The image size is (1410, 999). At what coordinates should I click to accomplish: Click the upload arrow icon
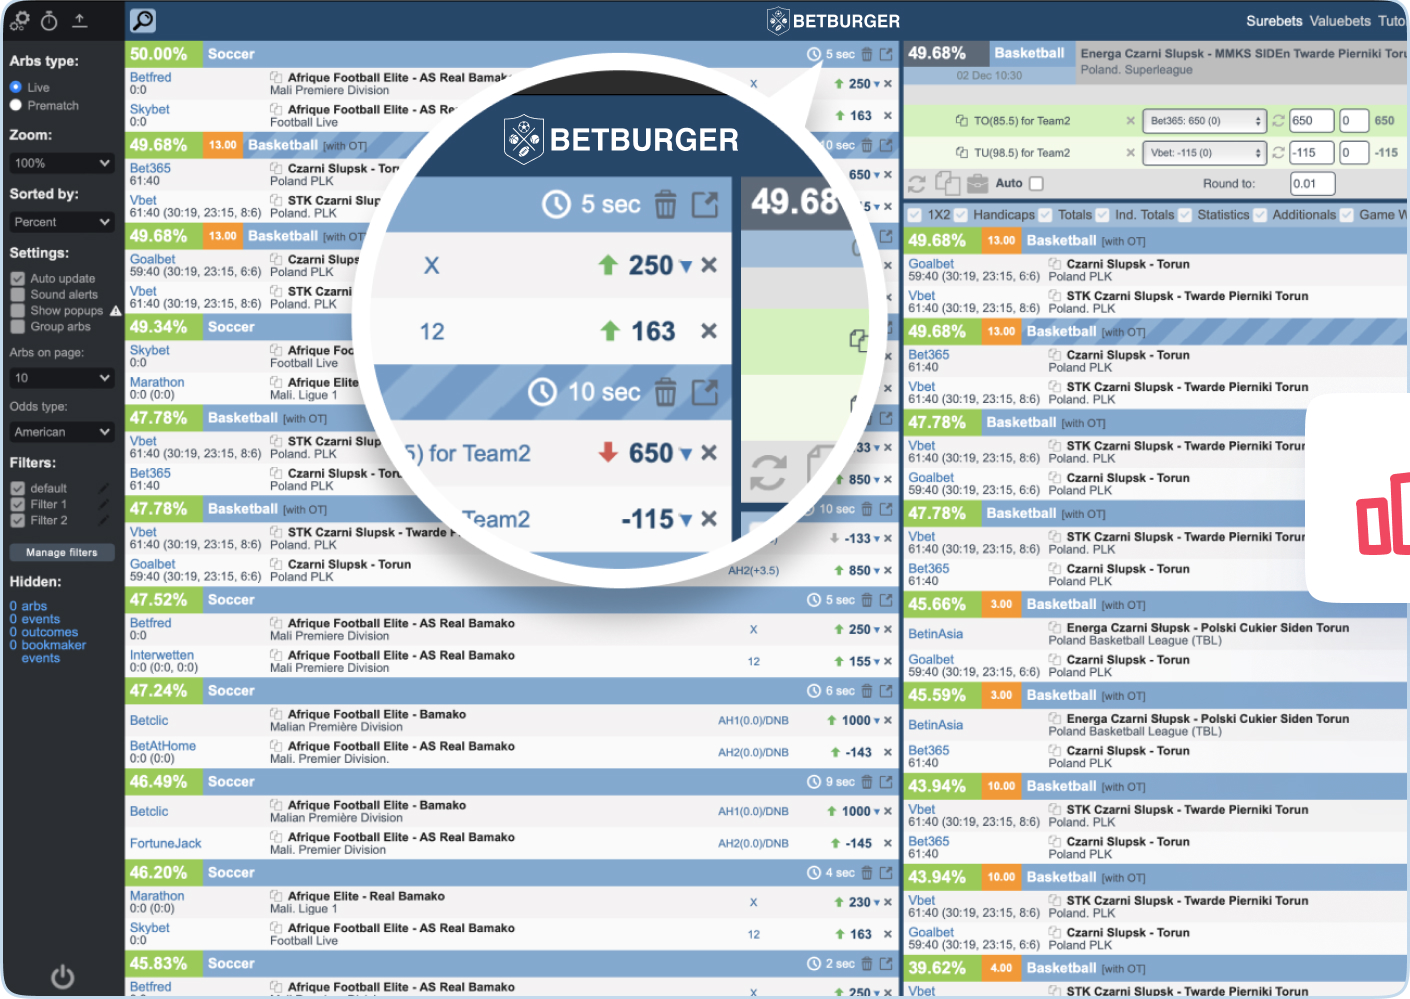[80, 20]
